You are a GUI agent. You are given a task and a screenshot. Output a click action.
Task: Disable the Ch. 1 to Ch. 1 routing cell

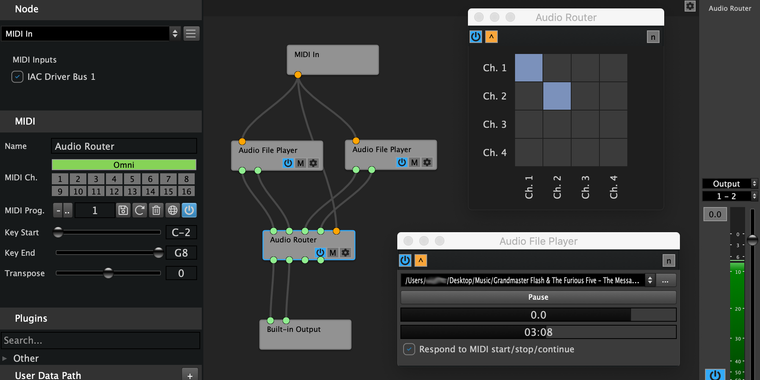(x=528, y=67)
